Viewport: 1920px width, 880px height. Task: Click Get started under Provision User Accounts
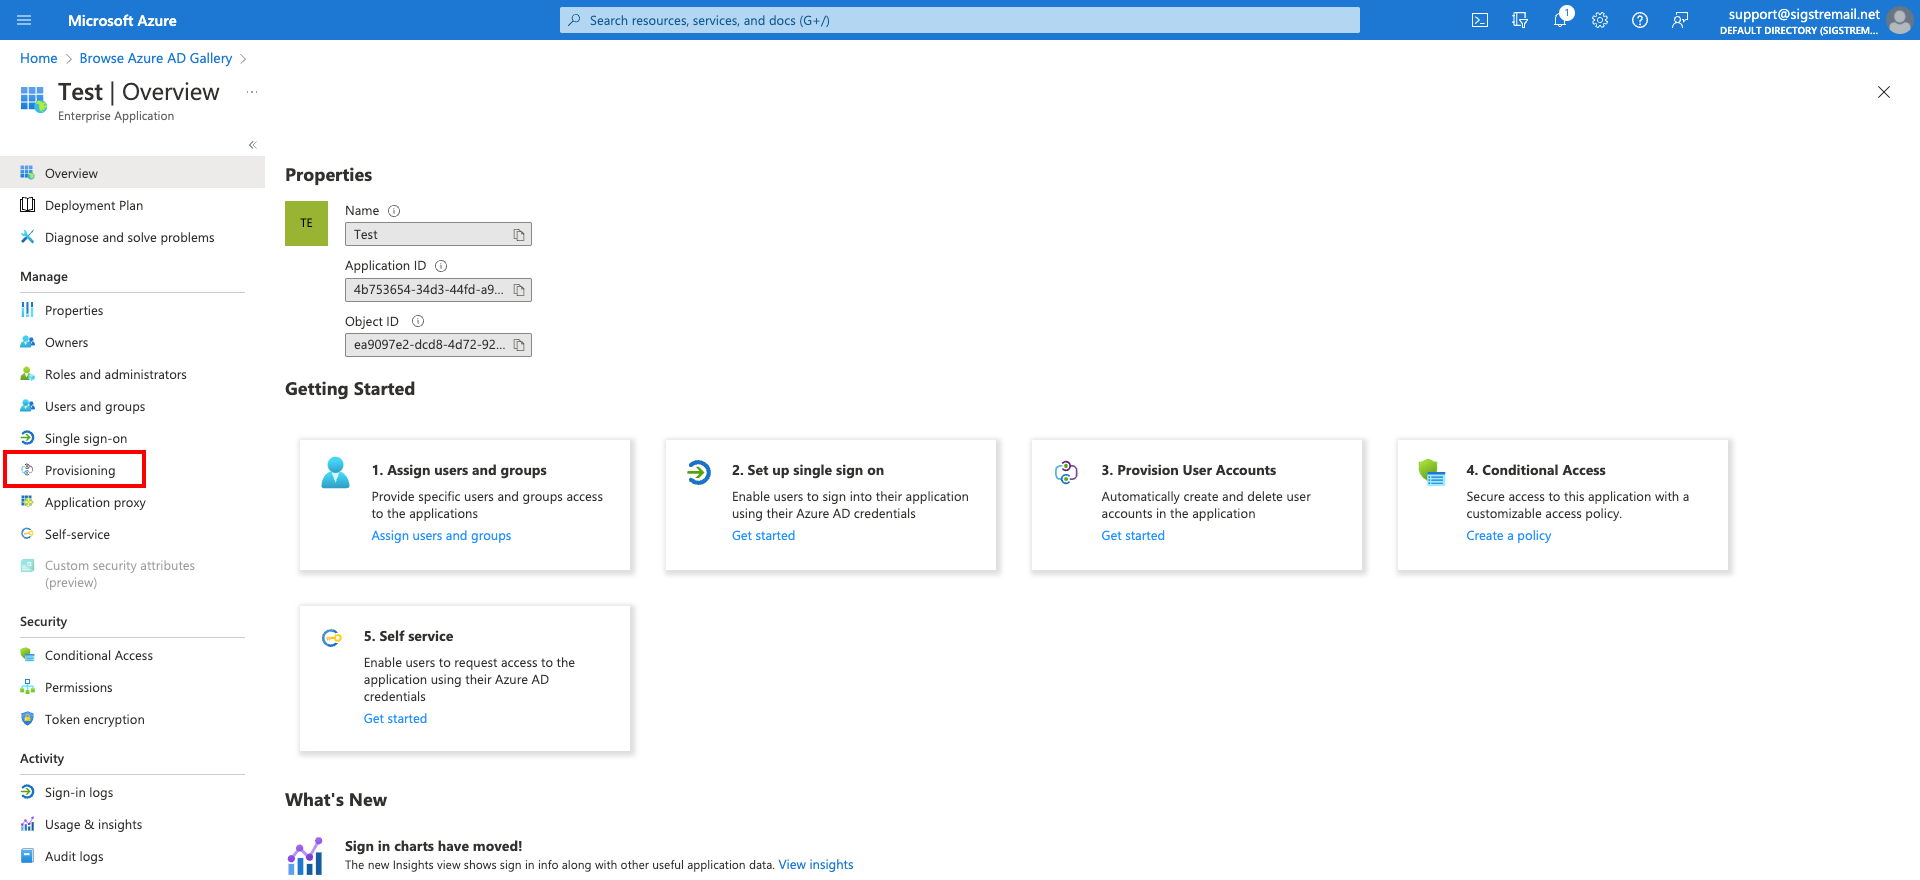1133,536
